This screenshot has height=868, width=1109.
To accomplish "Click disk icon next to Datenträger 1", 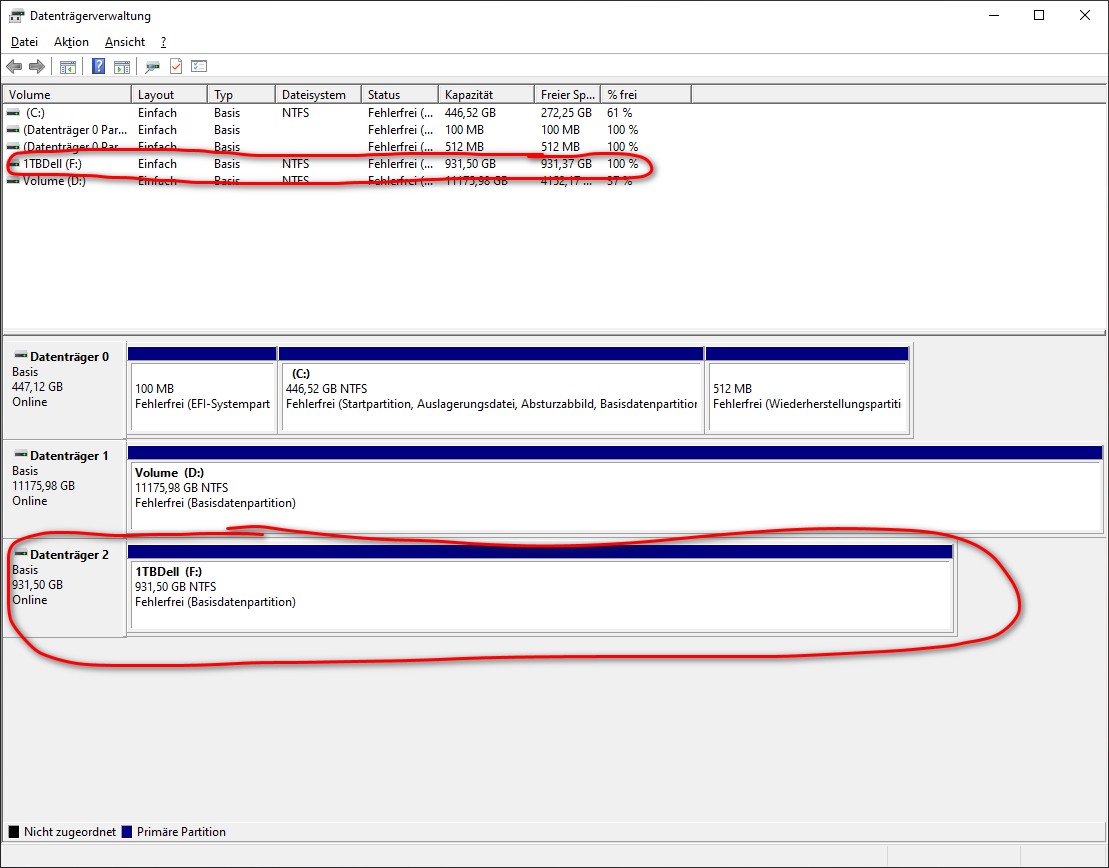I will pos(21,455).
